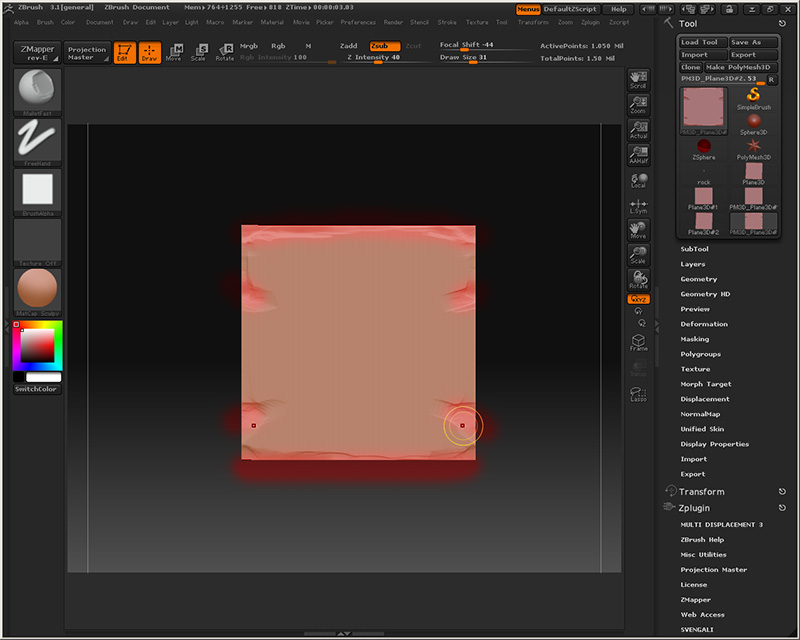Open the Stroke menu
The image size is (800, 640).
(447, 22)
